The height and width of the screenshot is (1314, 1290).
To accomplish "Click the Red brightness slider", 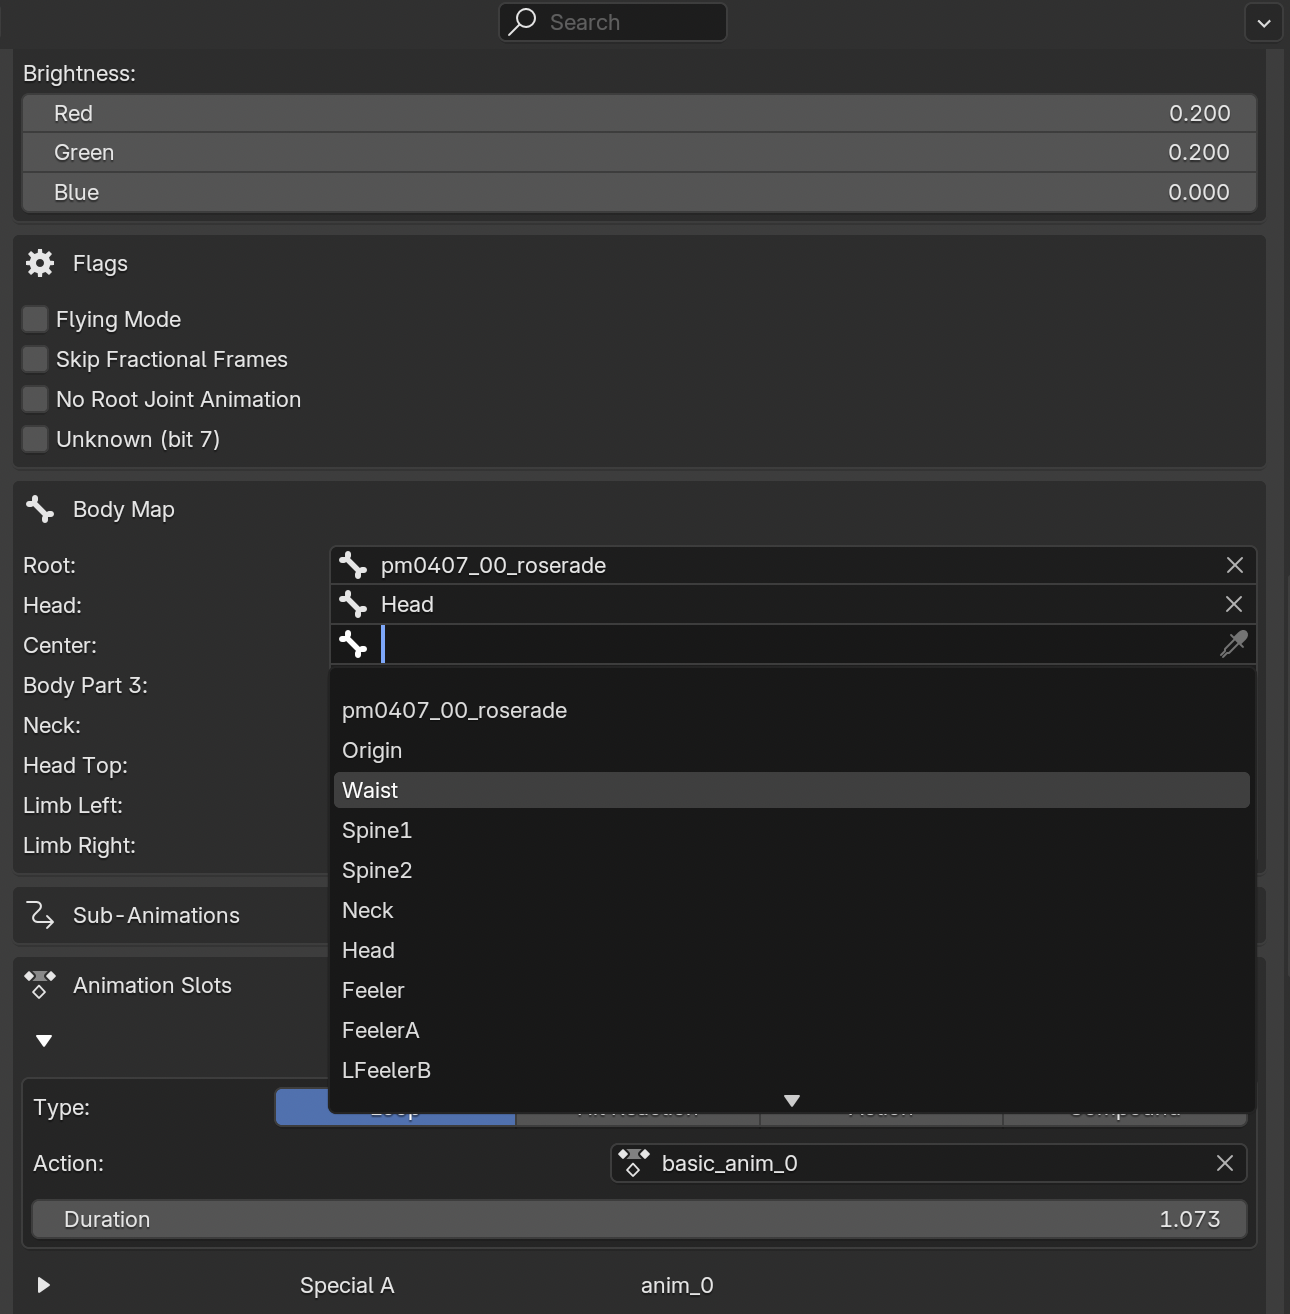I will point(640,113).
